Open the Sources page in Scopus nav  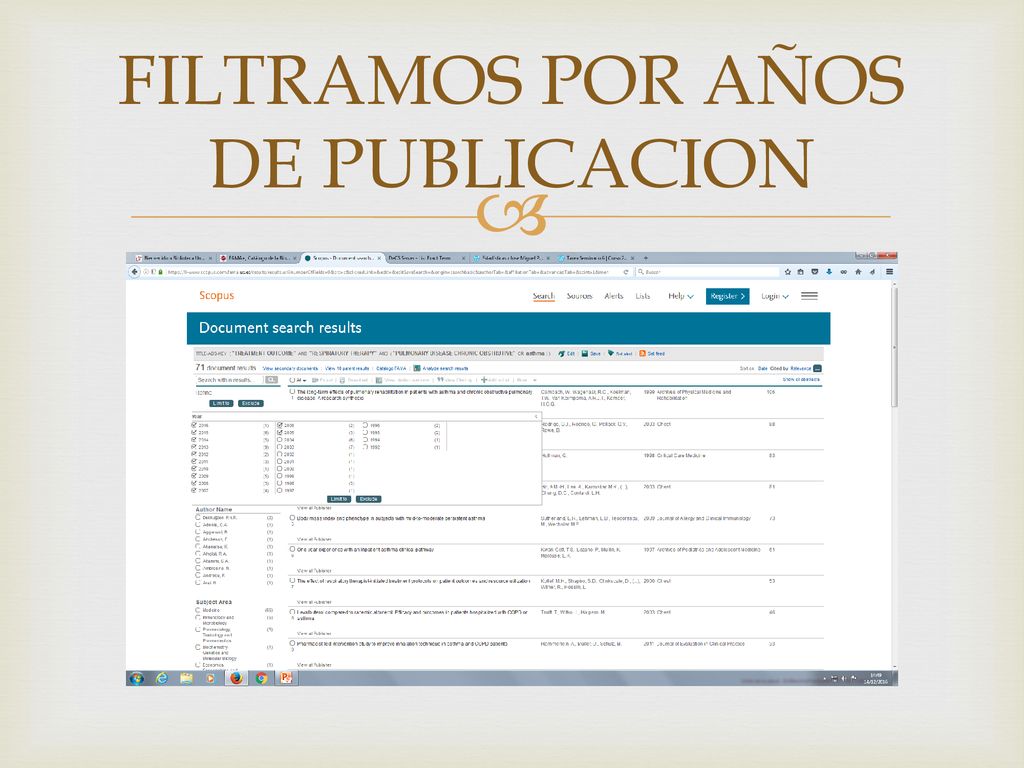coord(579,296)
